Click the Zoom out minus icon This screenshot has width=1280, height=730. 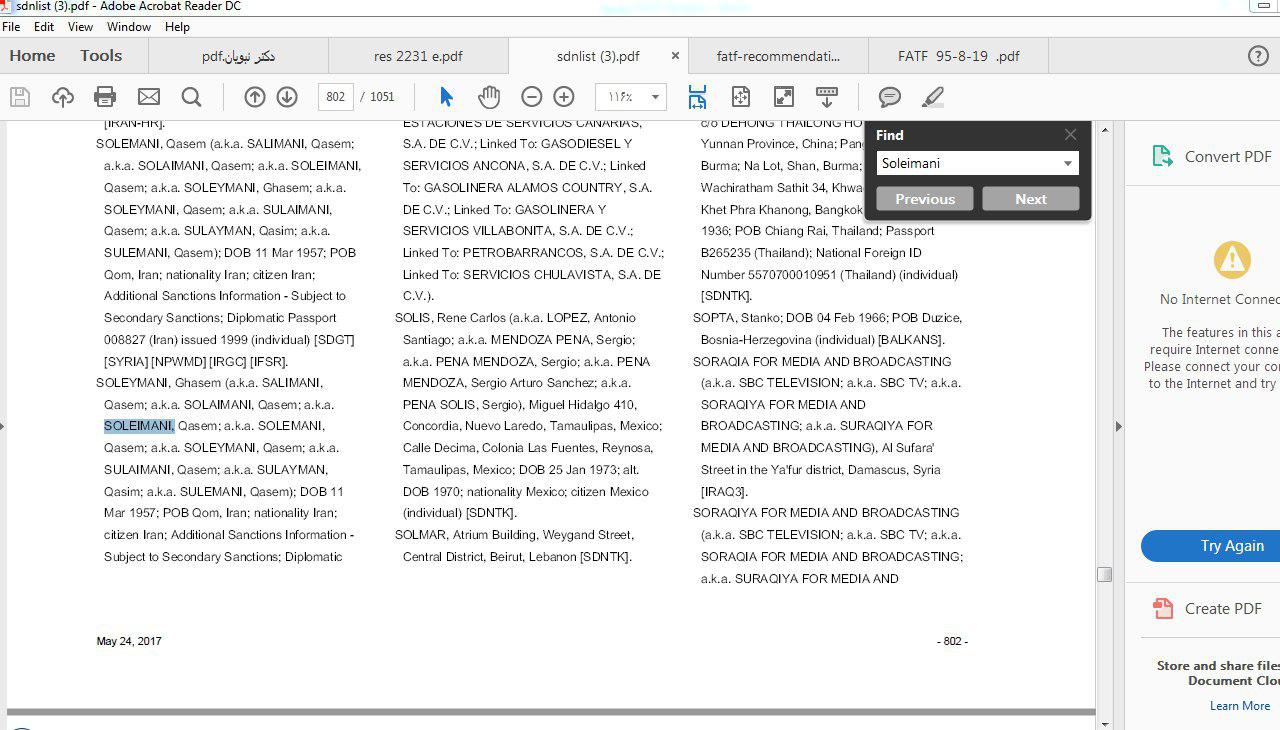532,97
